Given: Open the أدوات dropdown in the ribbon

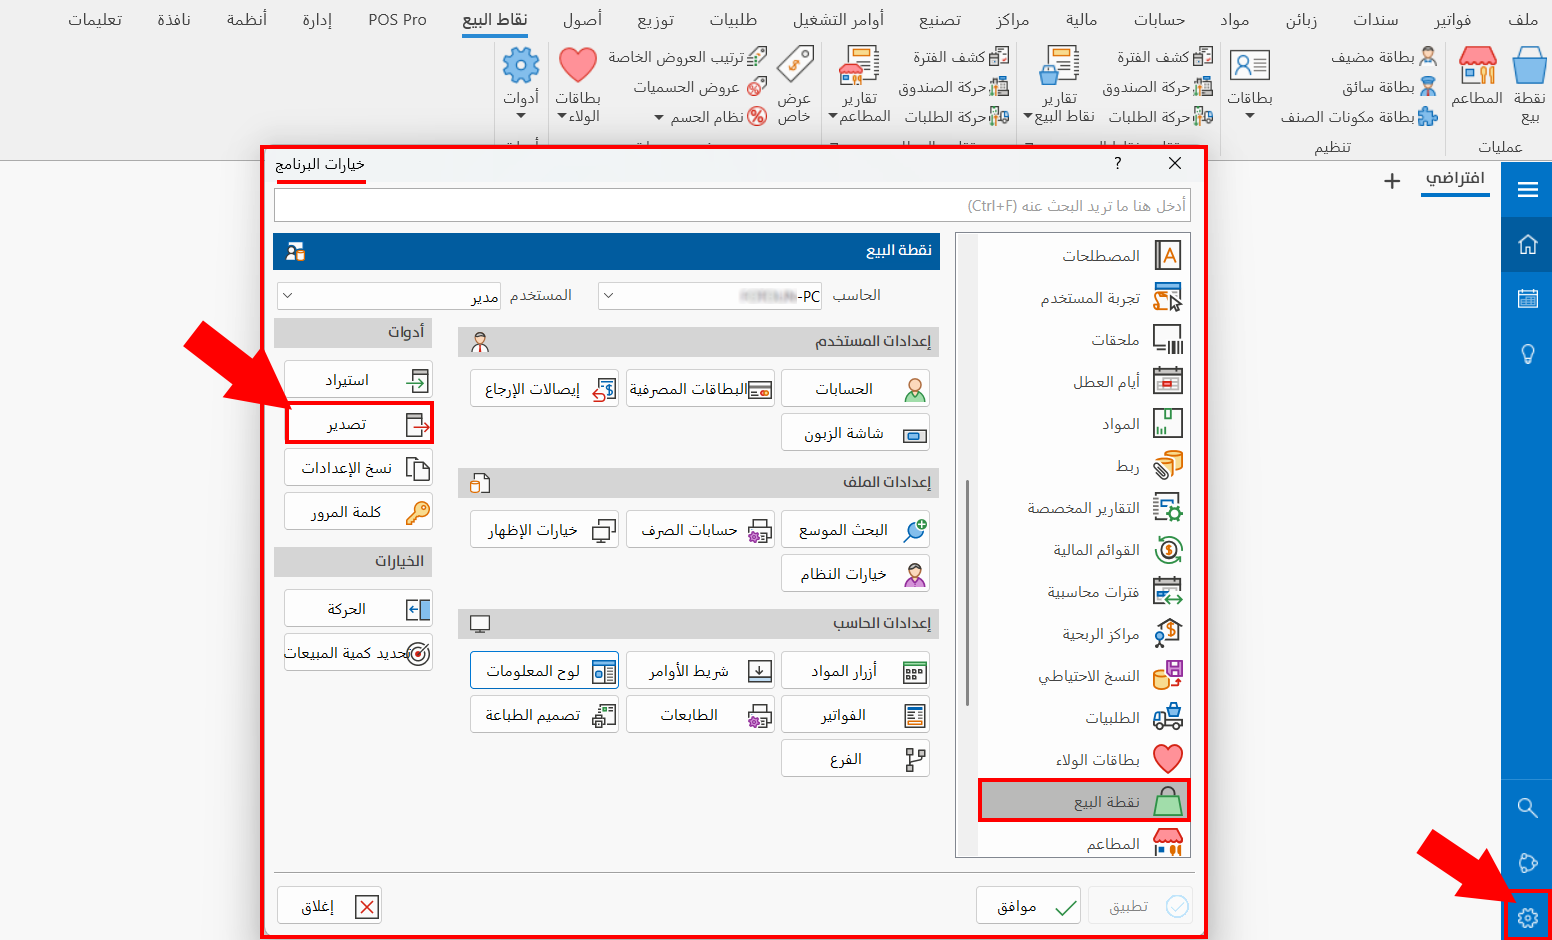Looking at the screenshot, I should click(521, 85).
